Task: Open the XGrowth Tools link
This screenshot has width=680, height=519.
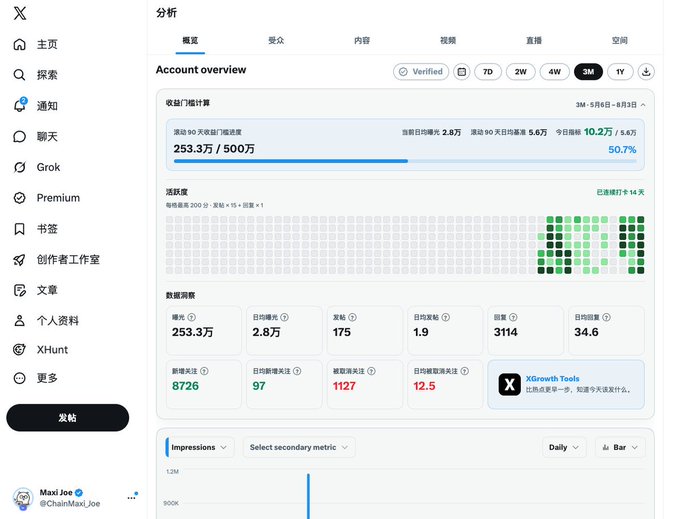Action: pos(552,379)
